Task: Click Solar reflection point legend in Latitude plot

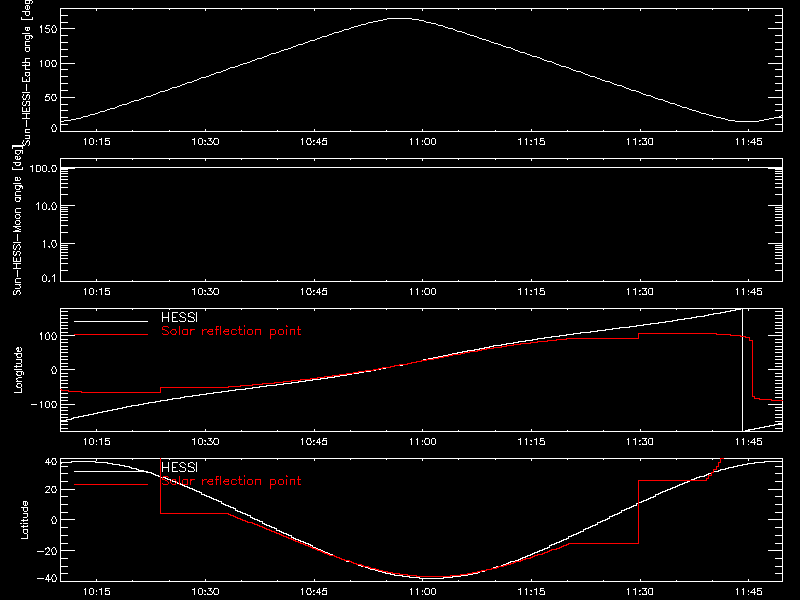Action: click(x=231, y=481)
